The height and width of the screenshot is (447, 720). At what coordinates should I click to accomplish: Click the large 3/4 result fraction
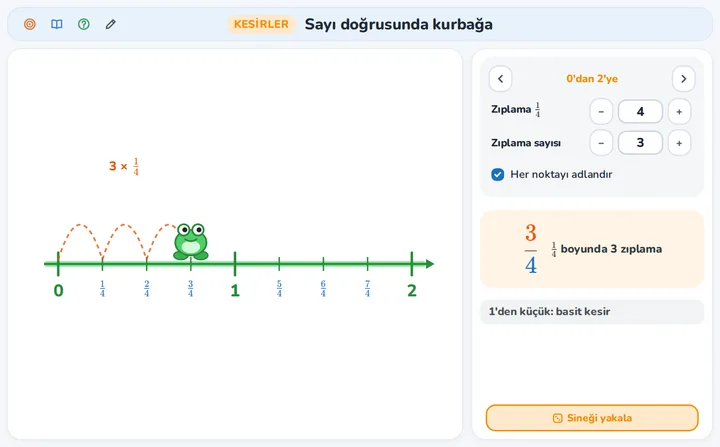[531, 249]
